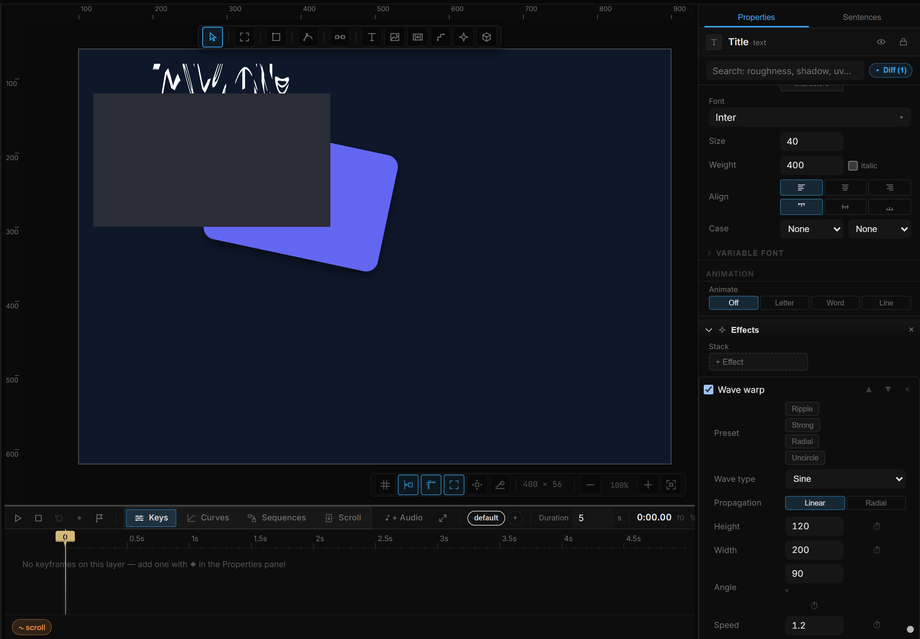
Task: Click the loop replay icon
Action: tap(59, 518)
